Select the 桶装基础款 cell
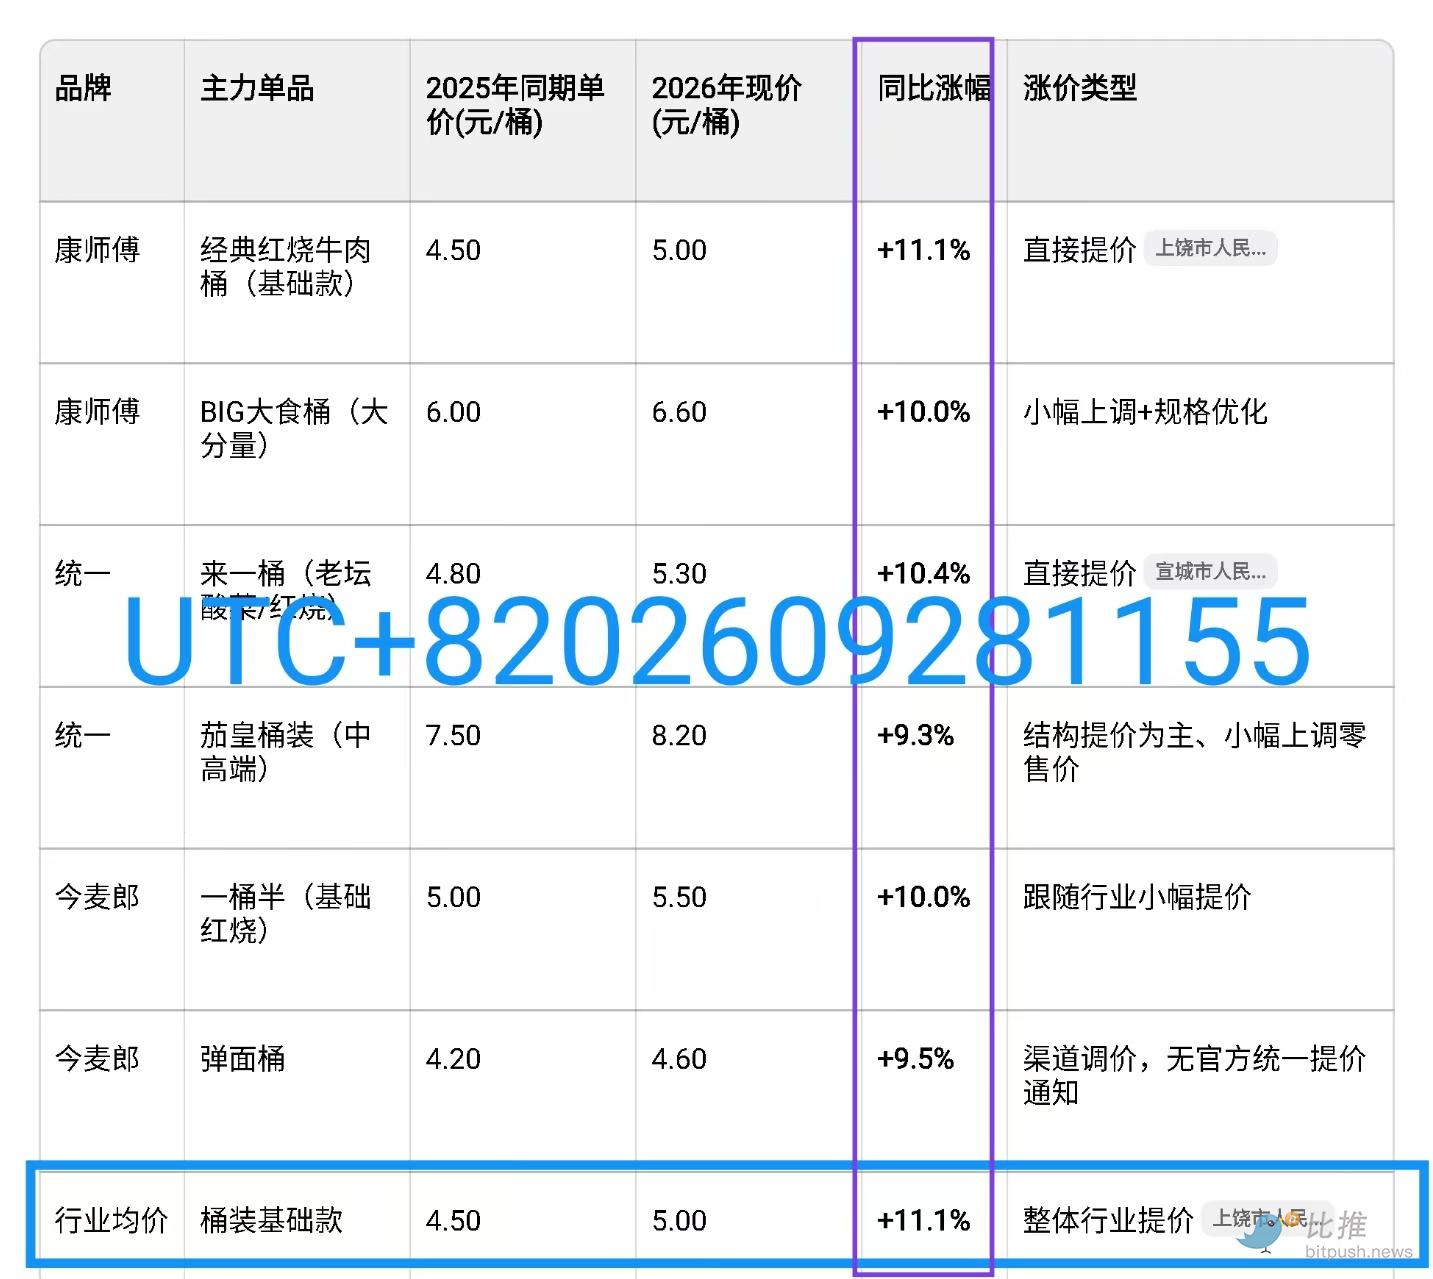Screen dimensions: 1433x1279 272,1221
